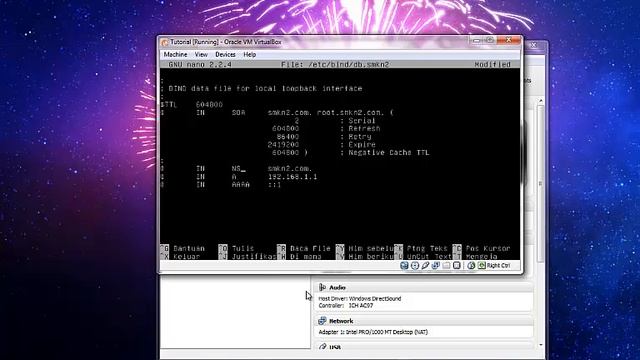This screenshot has width=640, height=360.
Task: Click the hard disk activity indicator icon
Action: click(x=404, y=265)
